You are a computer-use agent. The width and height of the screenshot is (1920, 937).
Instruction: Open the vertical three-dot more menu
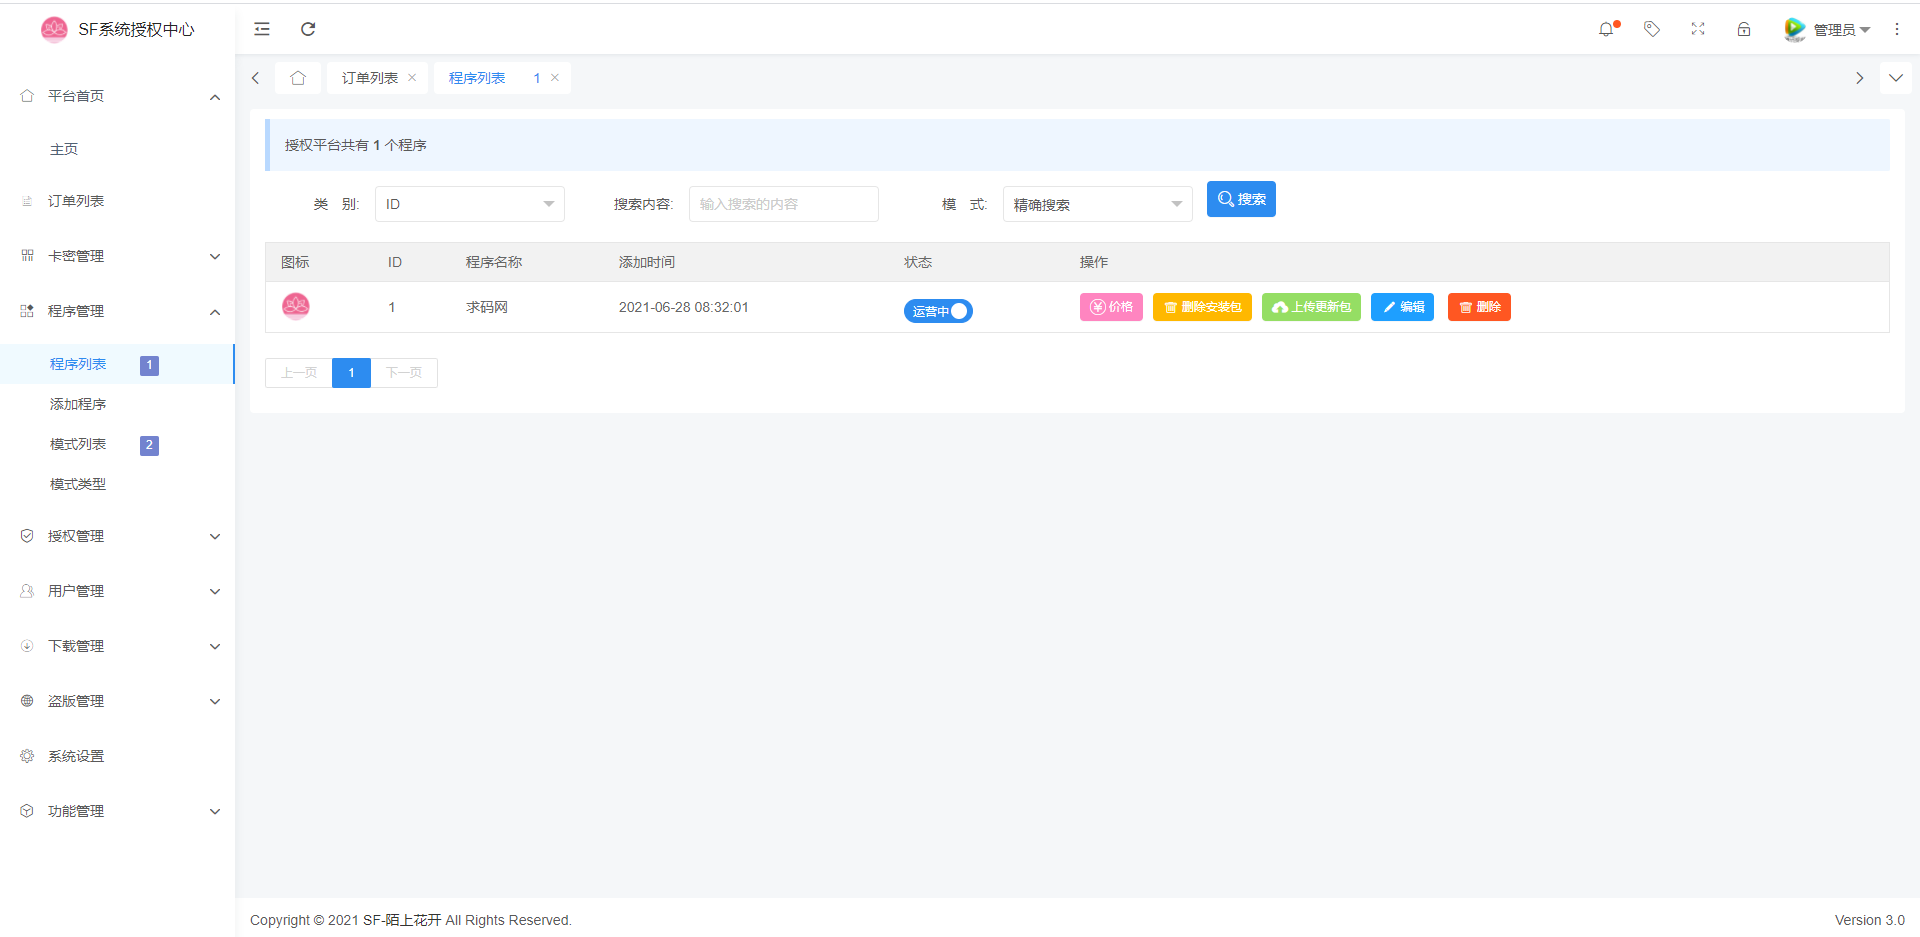point(1897,29)
